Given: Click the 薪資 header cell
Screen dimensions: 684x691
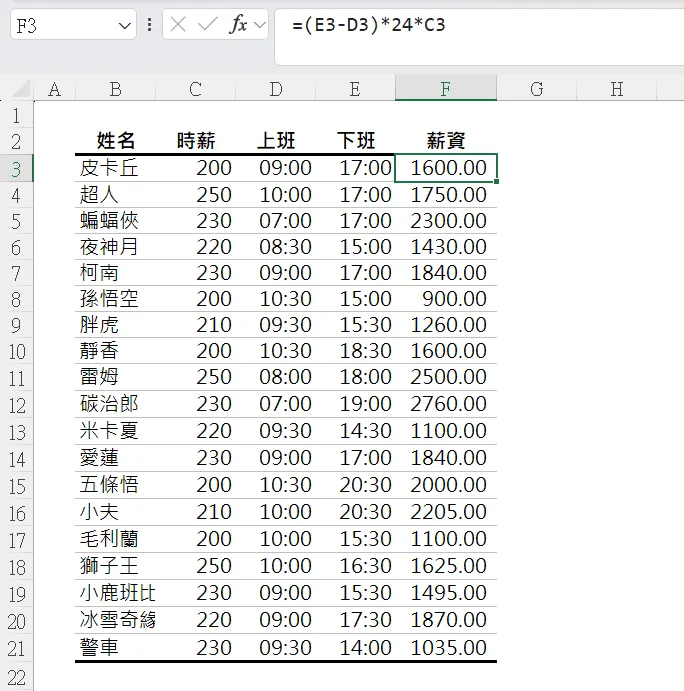Looking at the screenshot, I should 446,141.
